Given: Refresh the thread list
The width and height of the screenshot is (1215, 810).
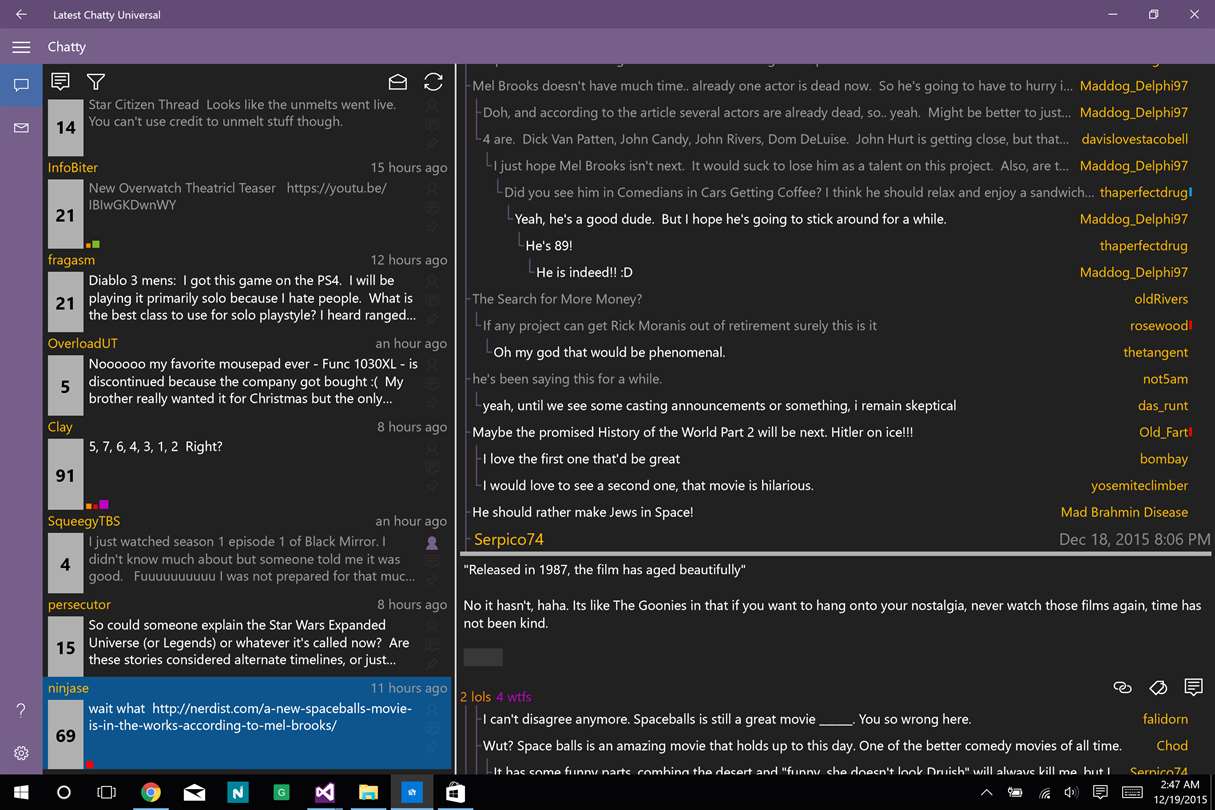Looking at the screenshot, I should (x=433, y=82).
